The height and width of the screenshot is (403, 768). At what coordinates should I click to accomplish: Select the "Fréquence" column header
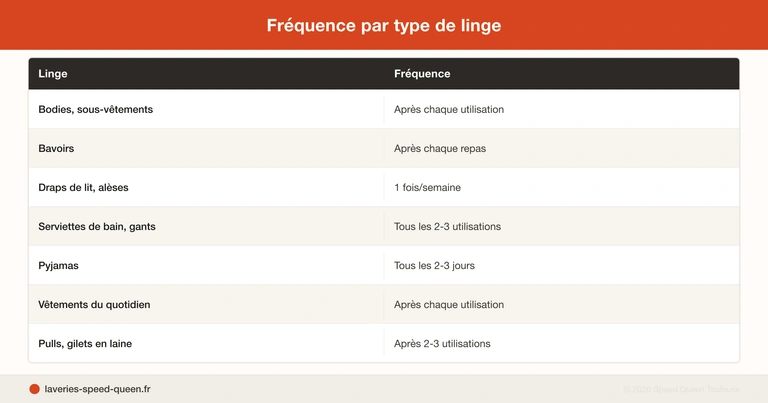coord(422,74)
